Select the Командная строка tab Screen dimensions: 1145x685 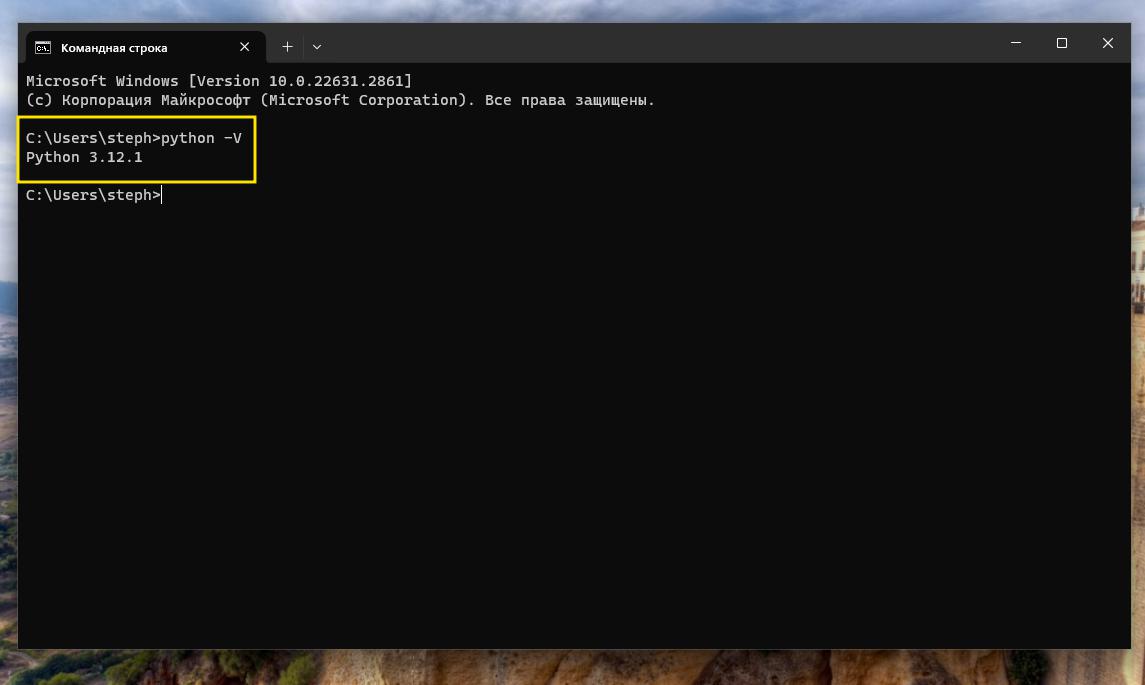tap(145, 47)
